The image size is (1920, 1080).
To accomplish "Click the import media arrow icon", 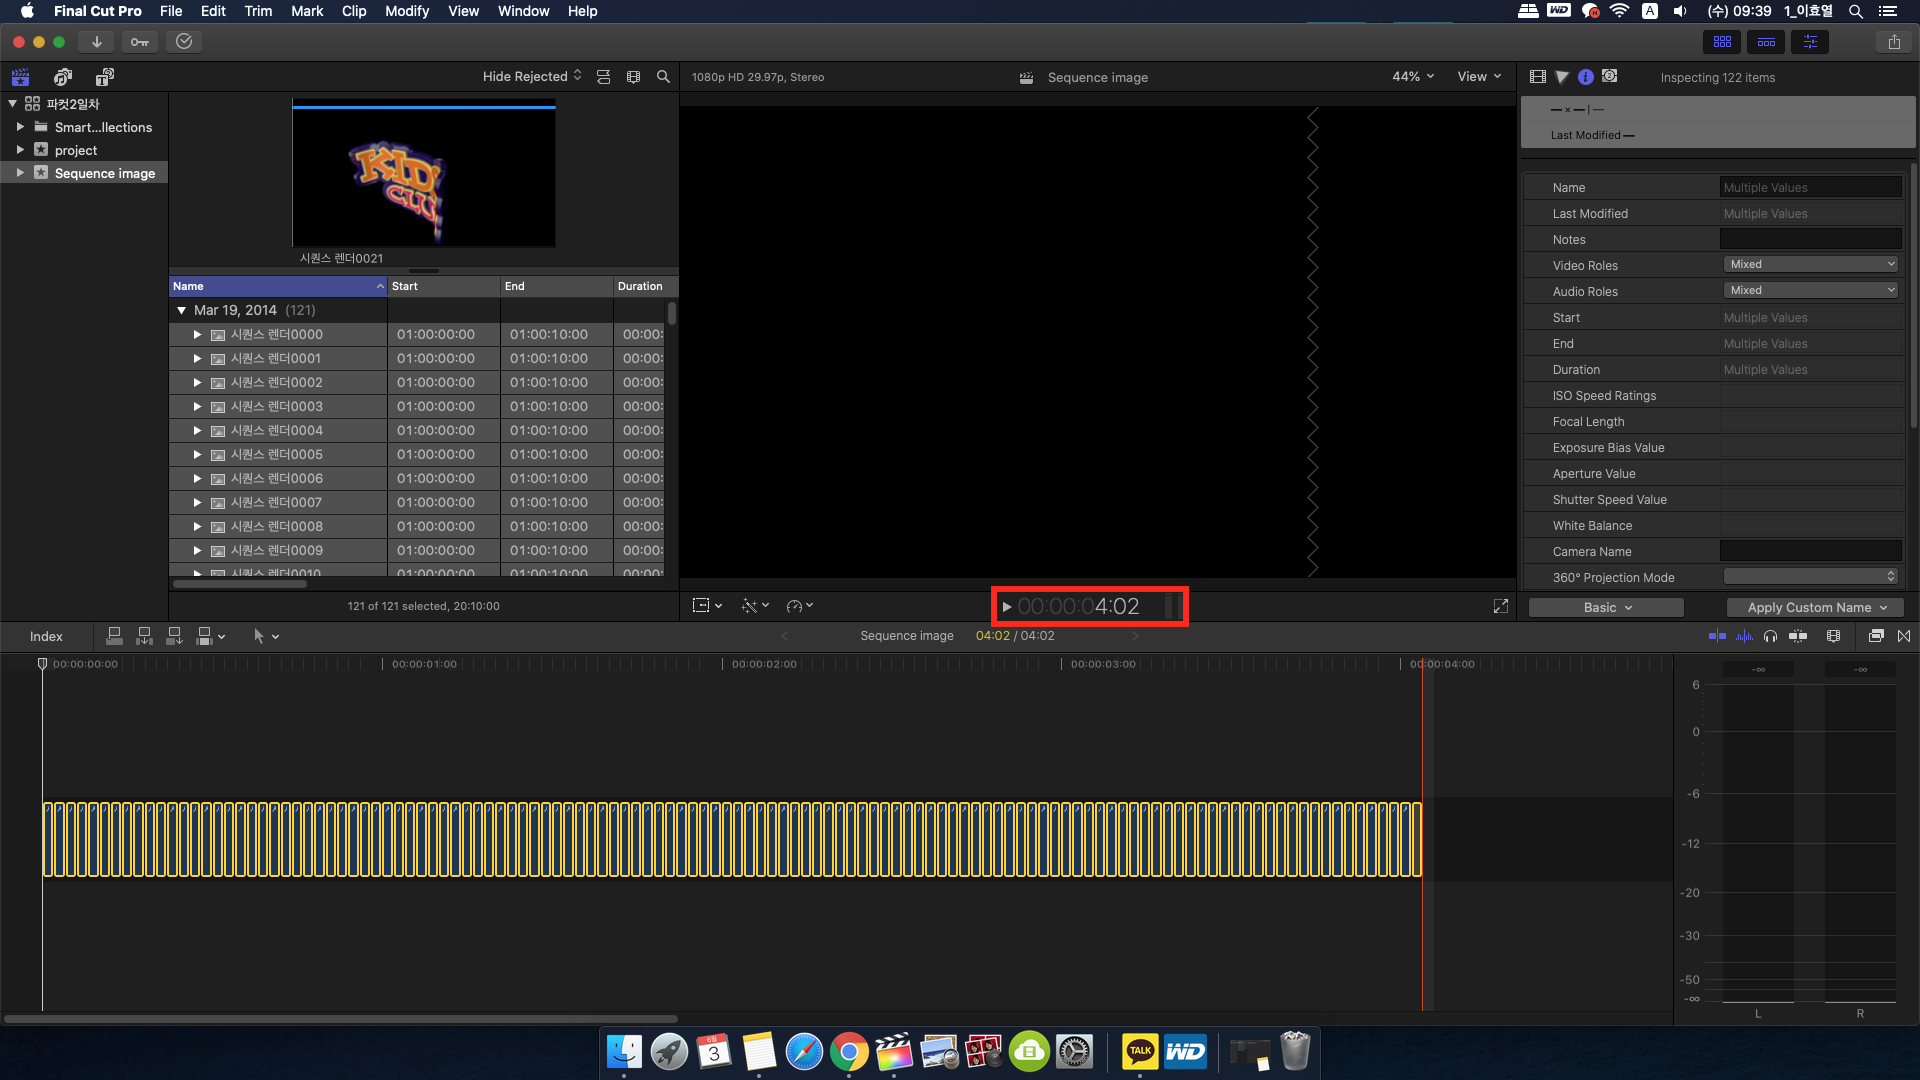I will (x=96, y=42).
